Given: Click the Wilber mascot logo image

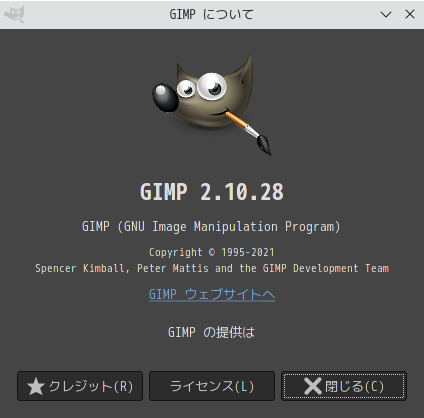Looking at the screenshot, I should click(212, 104).
